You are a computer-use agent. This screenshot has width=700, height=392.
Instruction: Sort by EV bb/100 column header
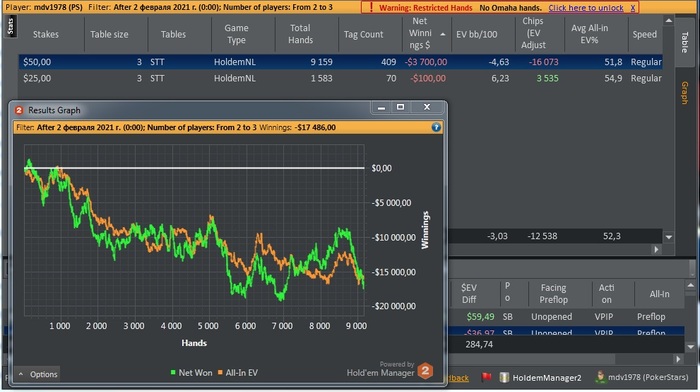coord(476,34)
